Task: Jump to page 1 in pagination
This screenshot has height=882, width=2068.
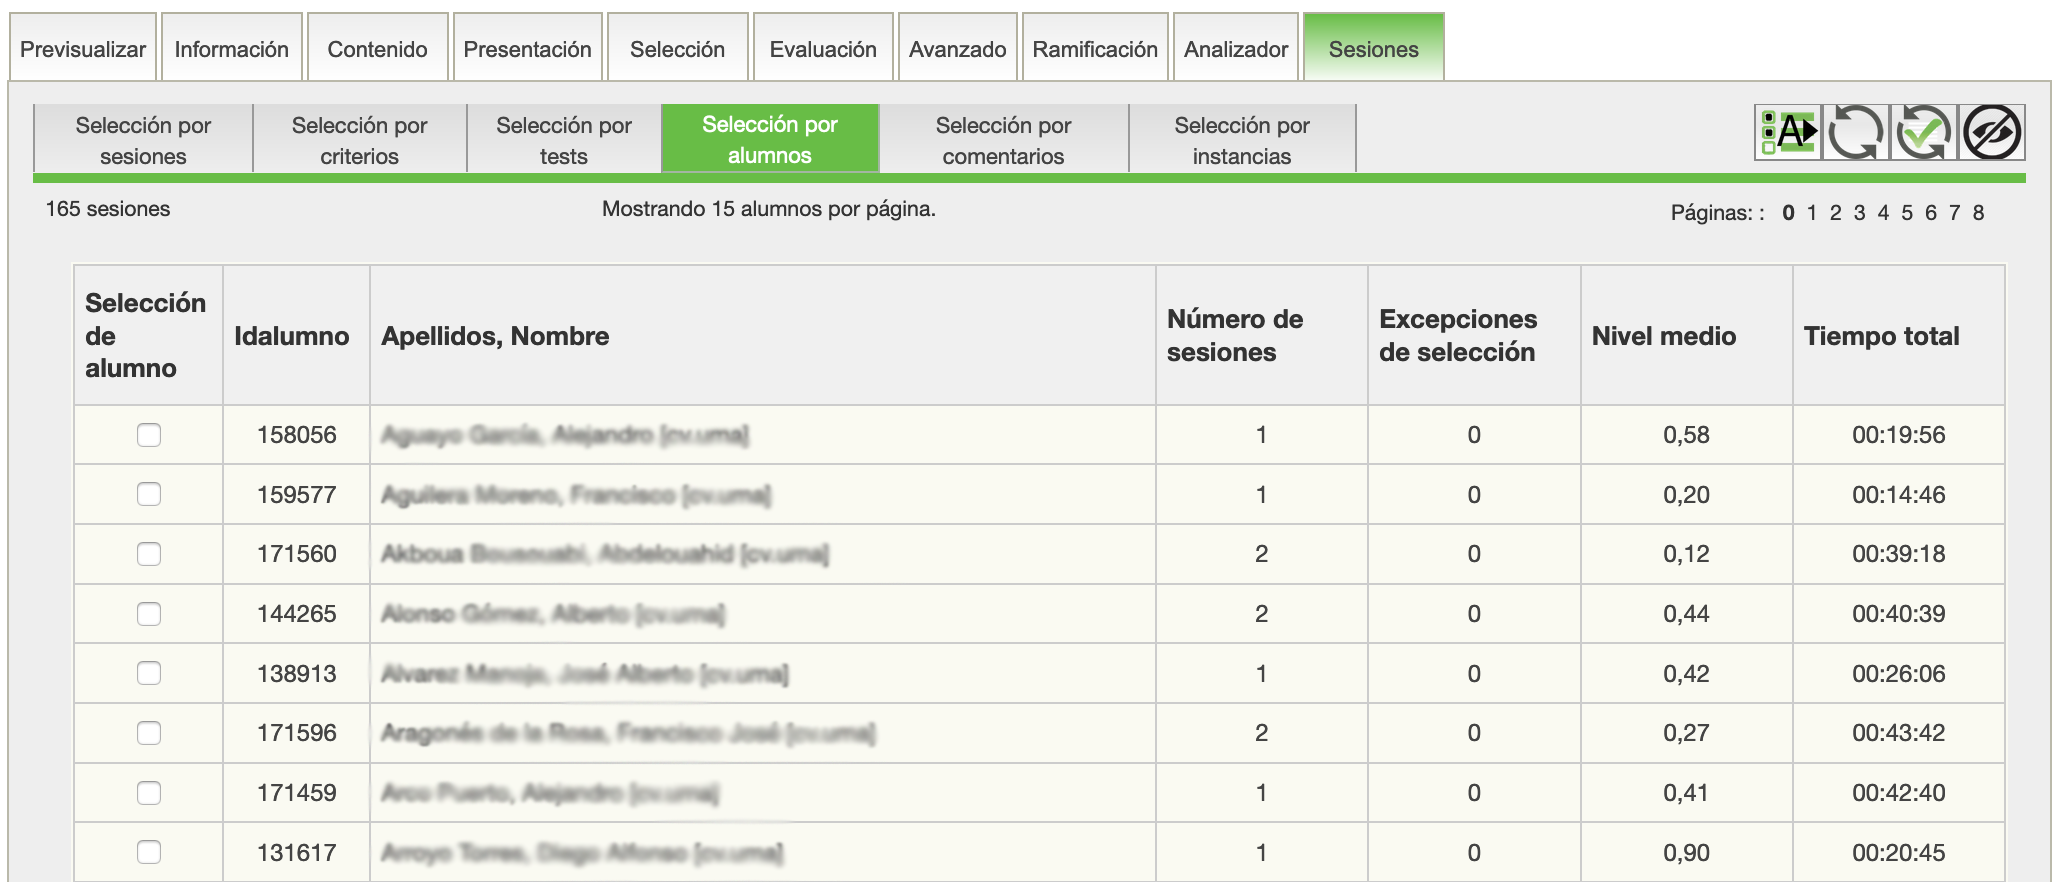Action: (1811, 213)
